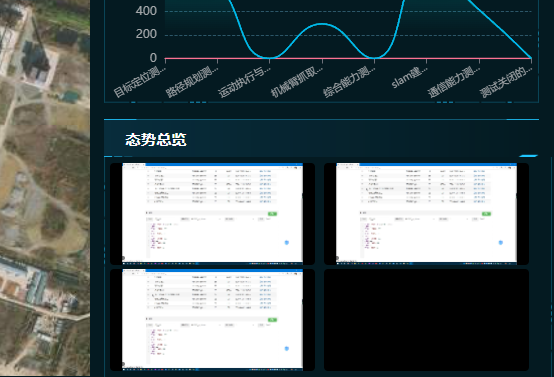Select the 机械臂抓取... chart category
Screen dimensions: 554x377
click(x=297, y=81)
